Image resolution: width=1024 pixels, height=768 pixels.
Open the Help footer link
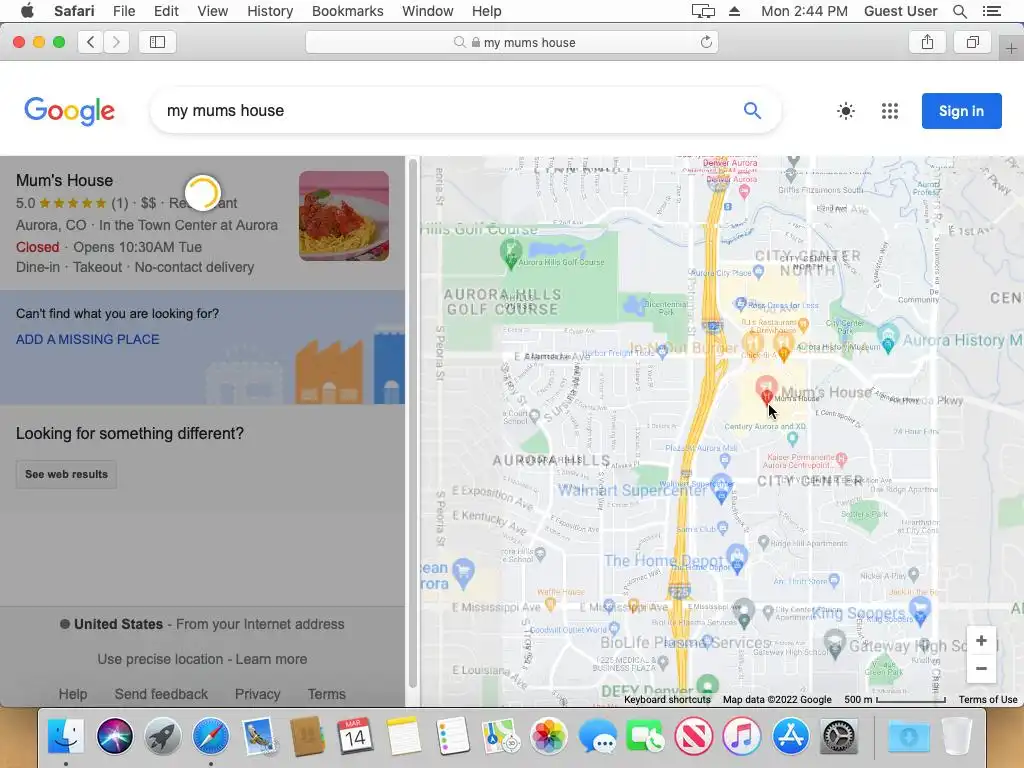tap(72, 694)
